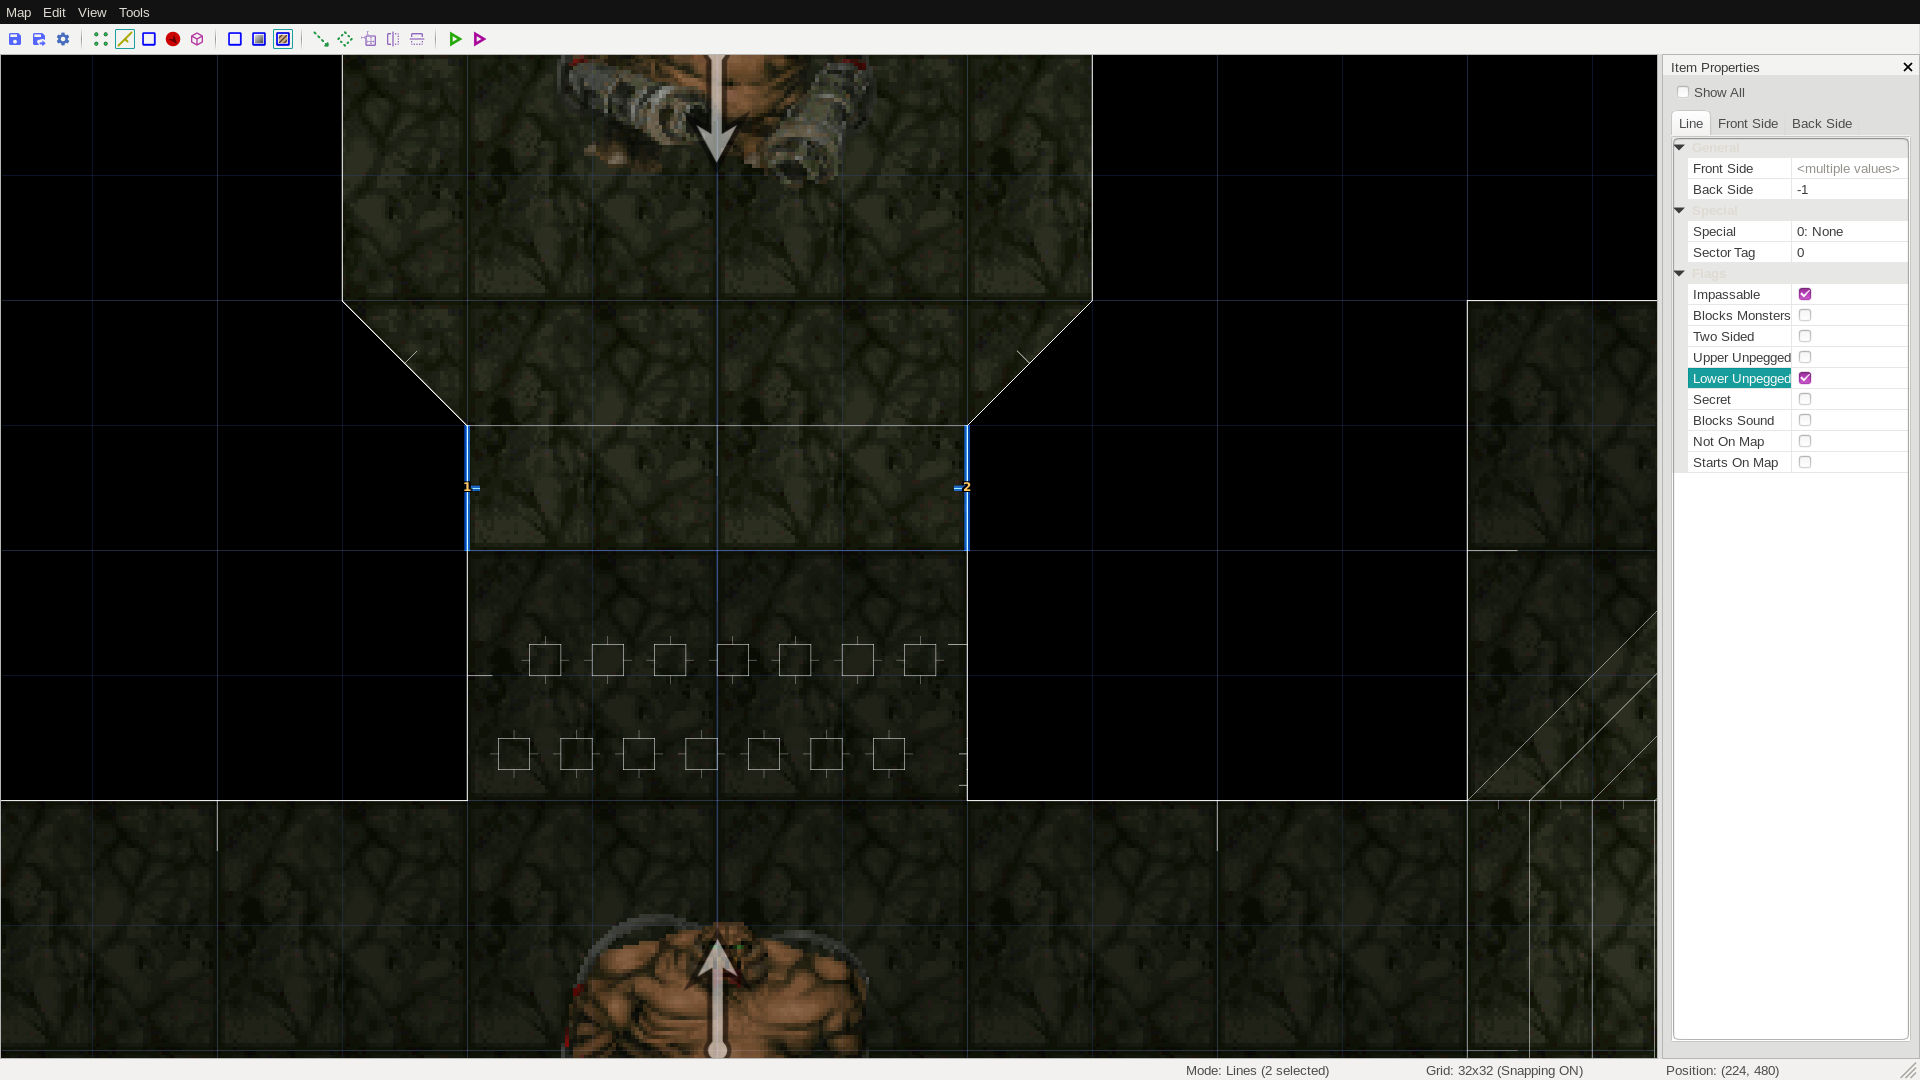1920x1080 pixels.
Task: Click the draw lines tool icon
Action: pos(321,39)
